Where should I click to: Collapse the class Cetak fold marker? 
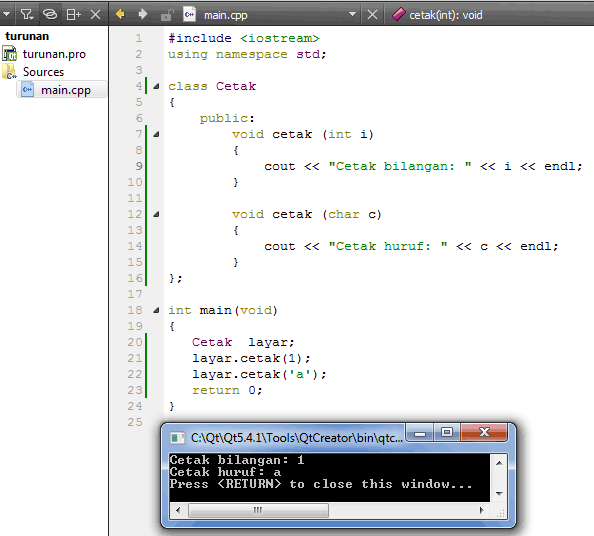coord(156,86)
